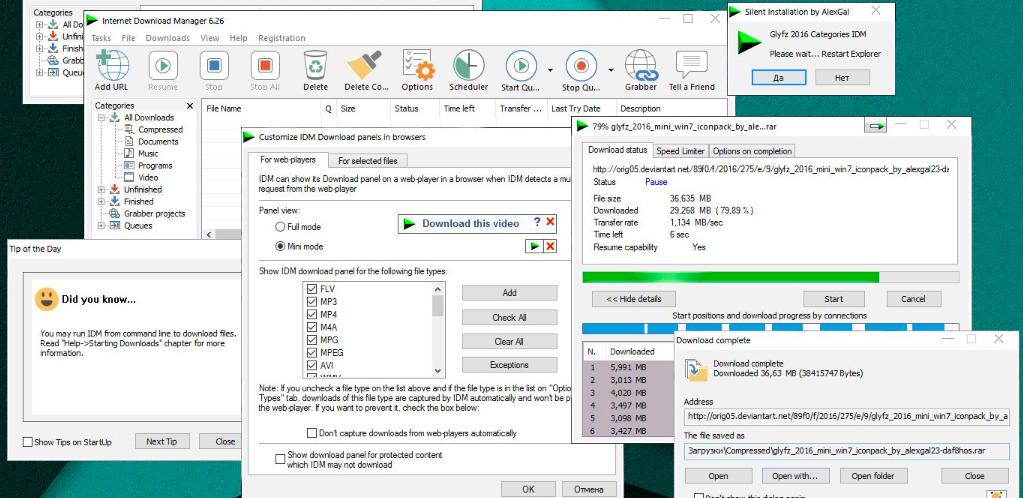This screenshot has height=498, width=1023.
Task: Click Open folder button
Action: pyautogui.click(x=875, y=476)
